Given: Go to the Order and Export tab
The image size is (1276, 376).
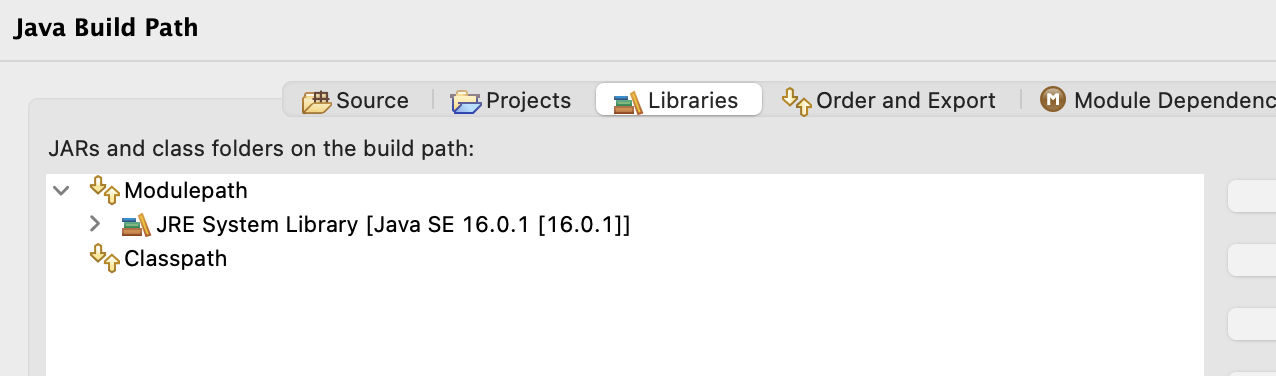Looking at the screenshot, I should [889, 100].
